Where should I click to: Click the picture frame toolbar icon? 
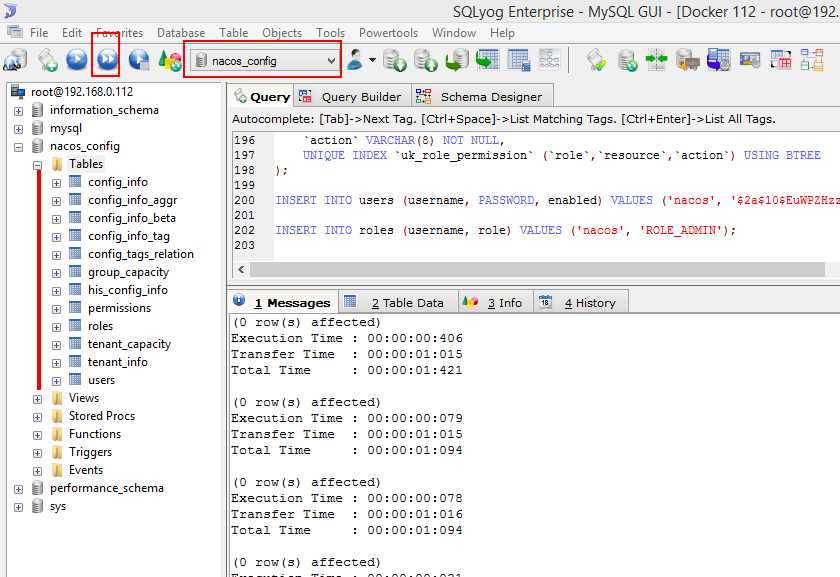[750, 60]
